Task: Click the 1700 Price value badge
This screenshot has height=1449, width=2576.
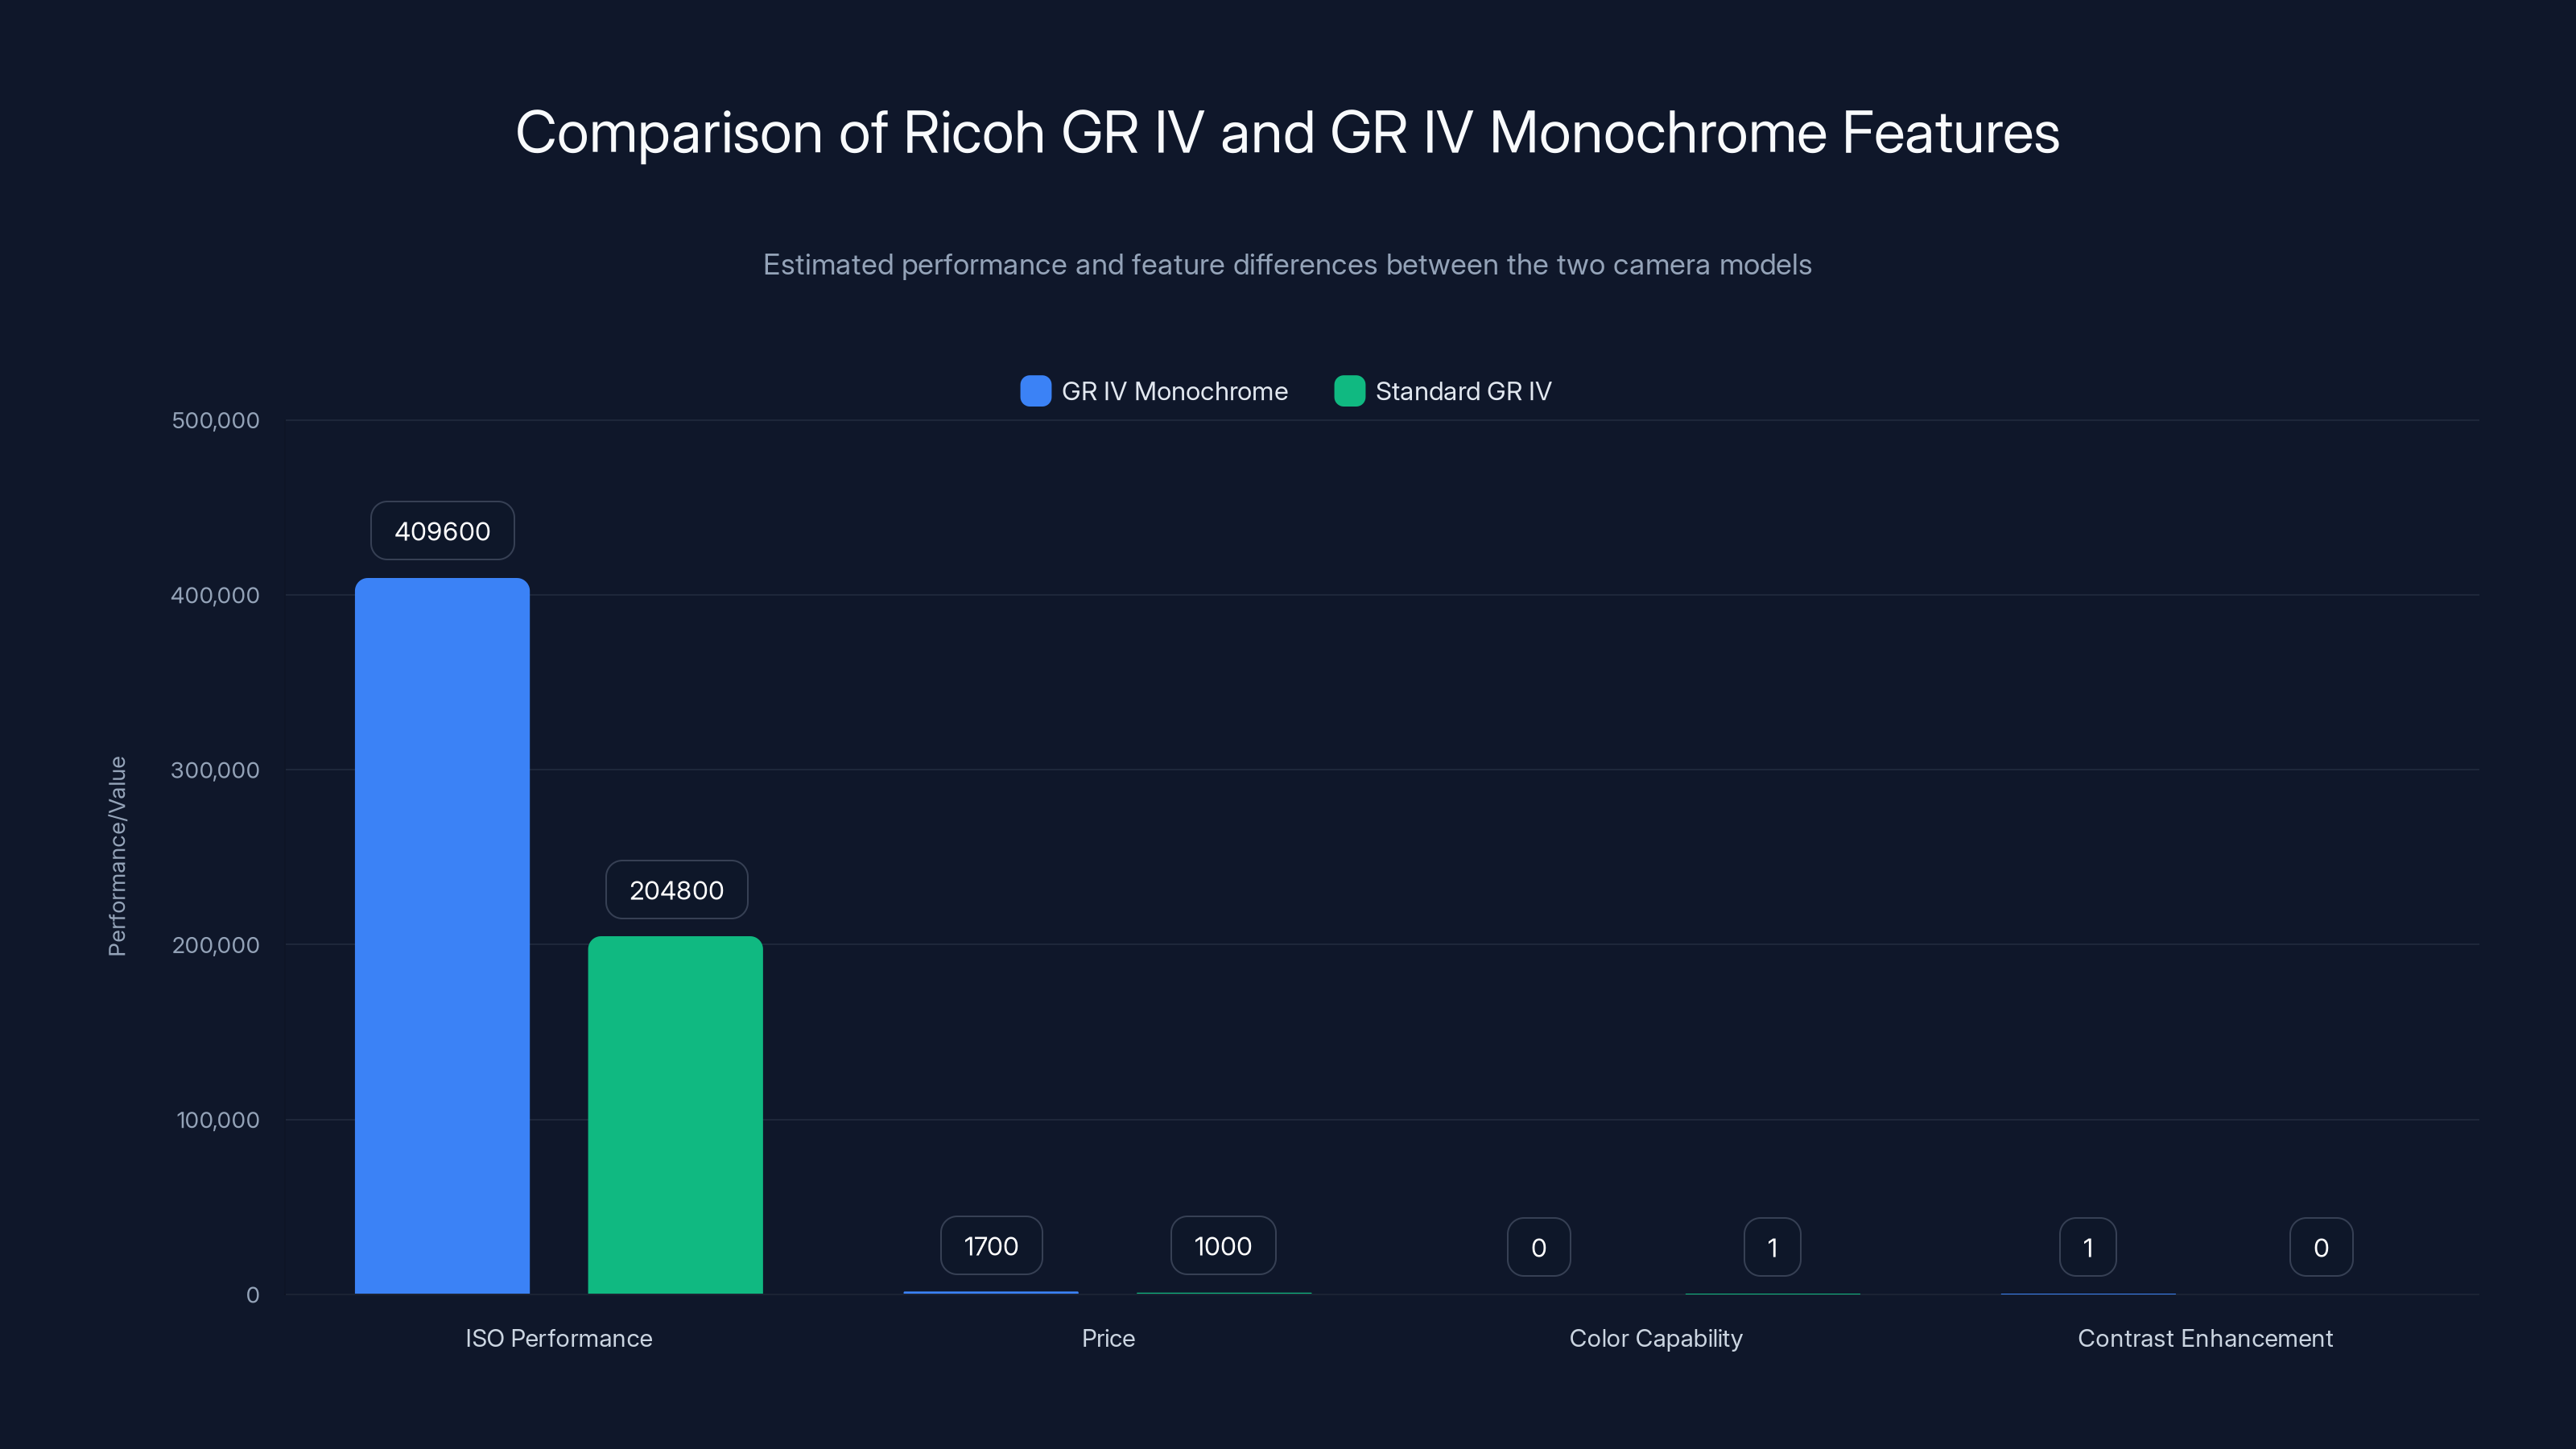Action: coord(990,1246)
